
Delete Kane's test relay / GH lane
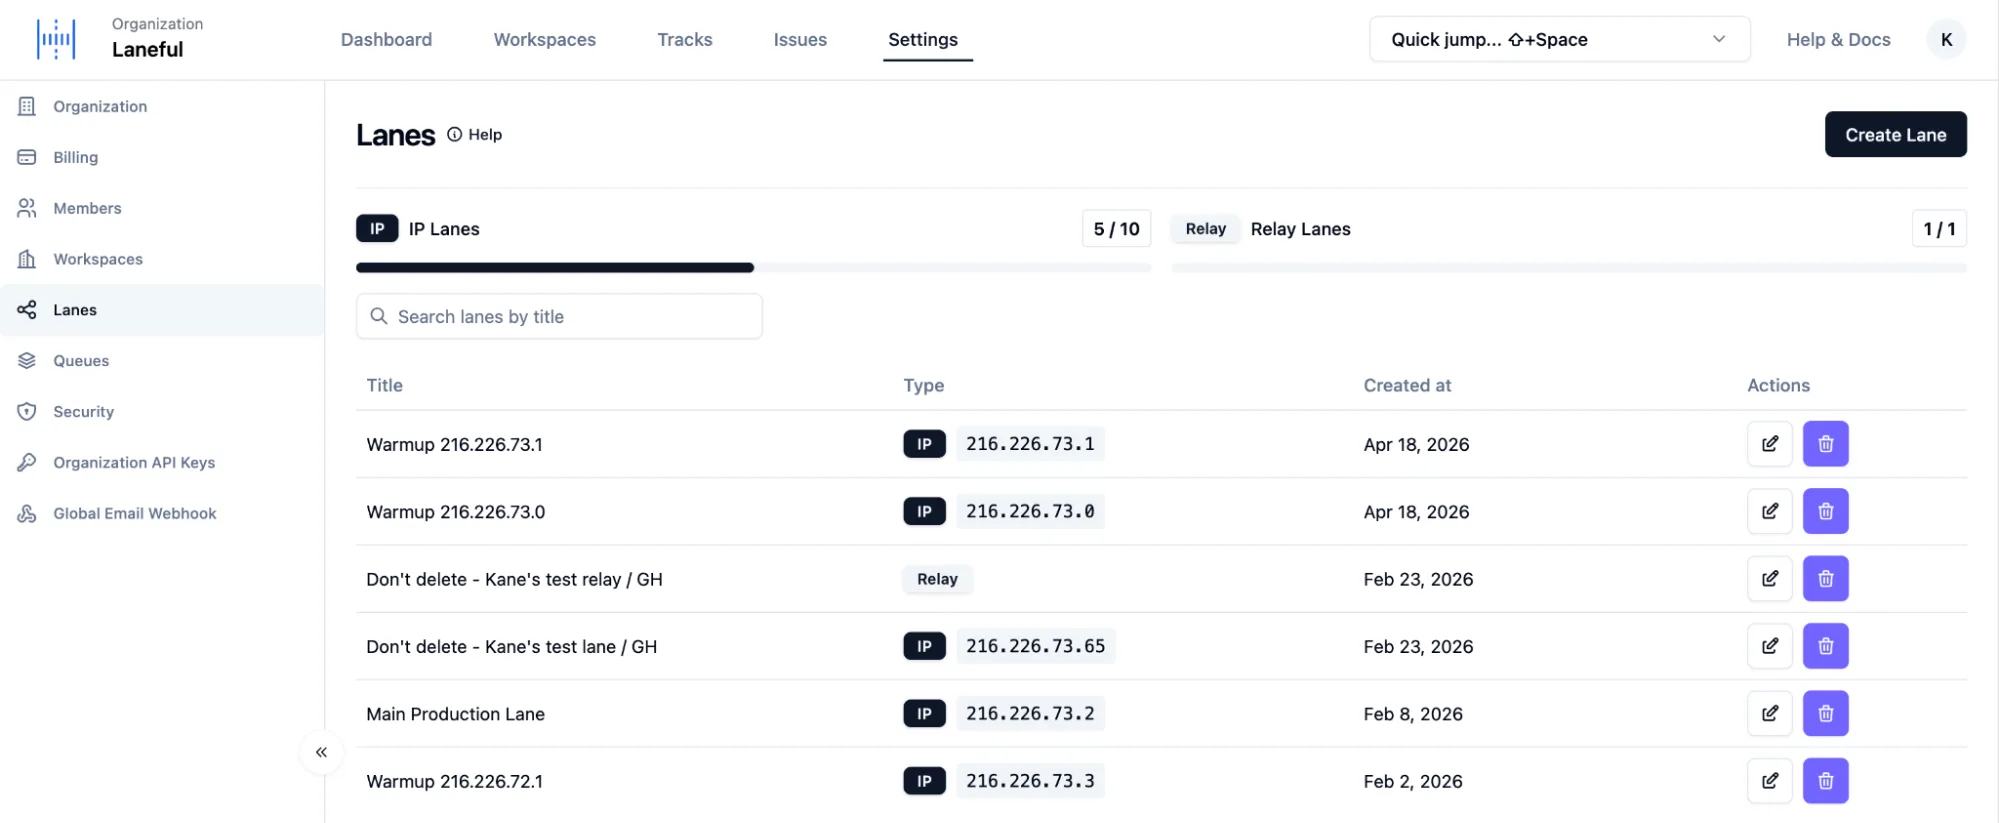(1825, 579)
